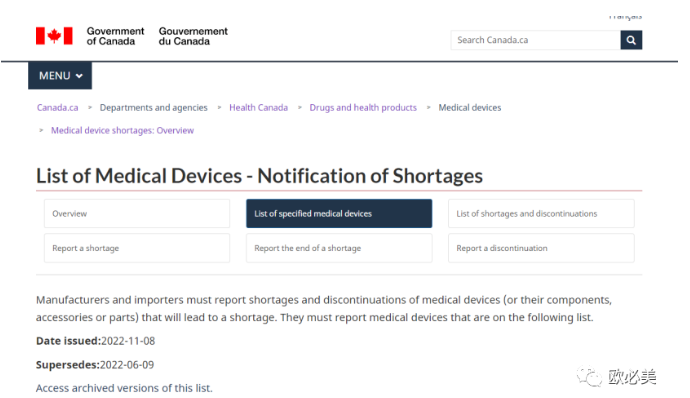Focus the Search Canada.ca field
Image resolution: width=690 pixels, height=398 pixels.
pos(536,40)
